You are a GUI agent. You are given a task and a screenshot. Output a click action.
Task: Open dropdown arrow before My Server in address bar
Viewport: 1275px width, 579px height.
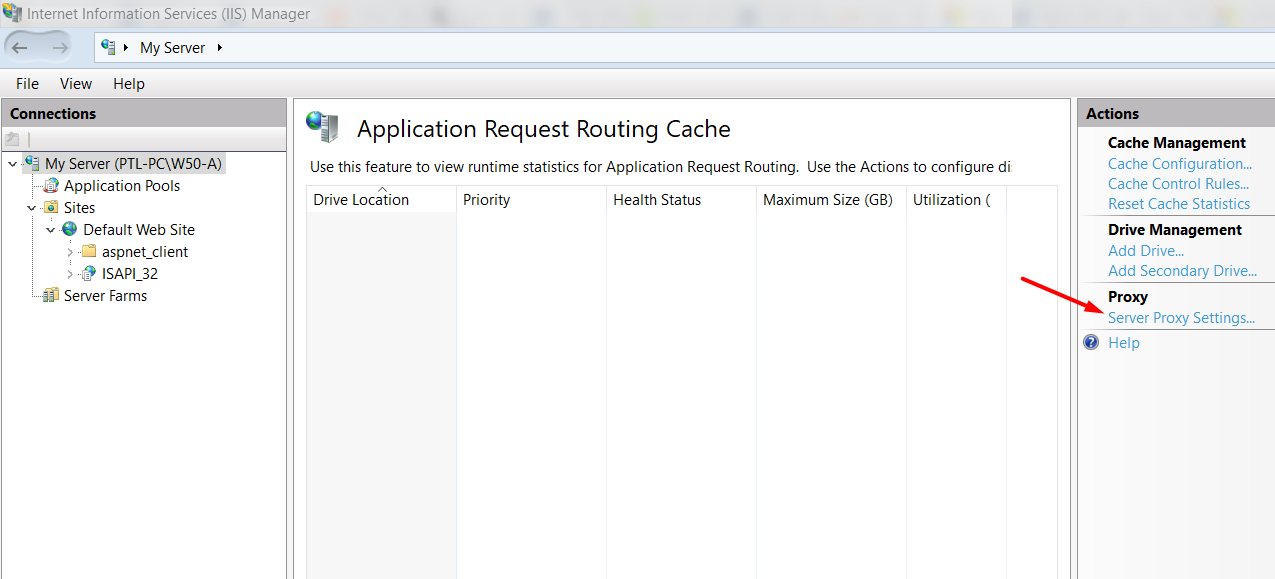(126, 47)
